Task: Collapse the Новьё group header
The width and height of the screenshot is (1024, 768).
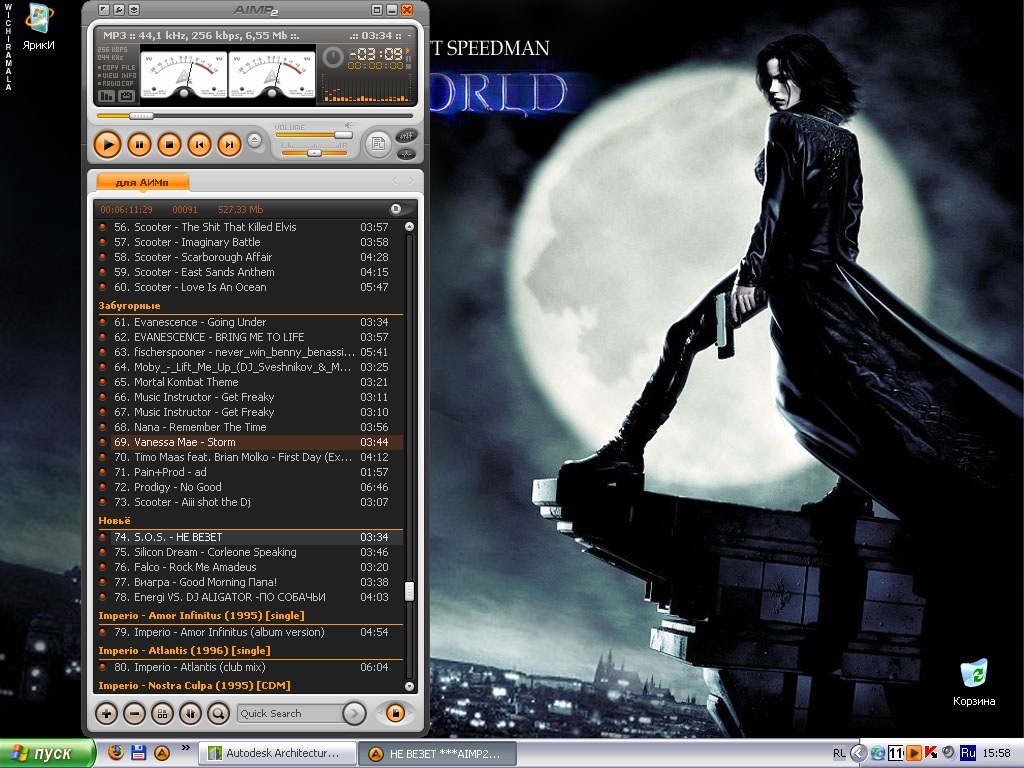Action: (114, 520)
